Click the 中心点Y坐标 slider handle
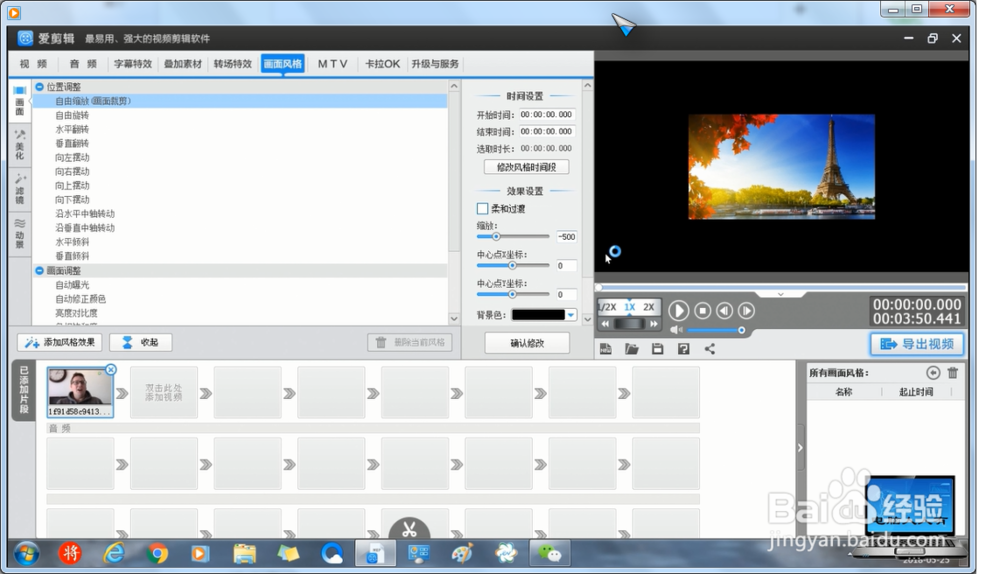The width and height of the screenshot is (1000, 574). (512, 294)
